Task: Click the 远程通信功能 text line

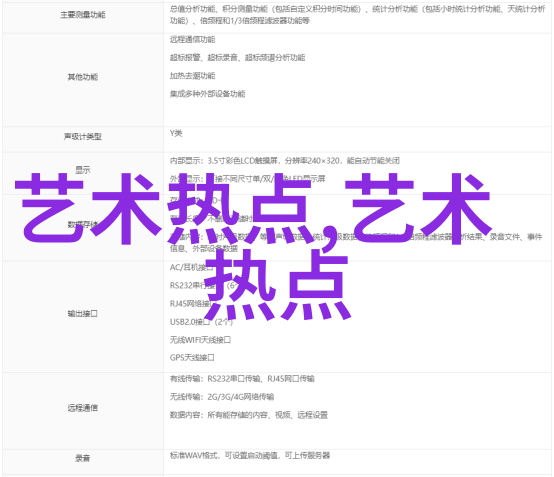Action: click(193, 40)
